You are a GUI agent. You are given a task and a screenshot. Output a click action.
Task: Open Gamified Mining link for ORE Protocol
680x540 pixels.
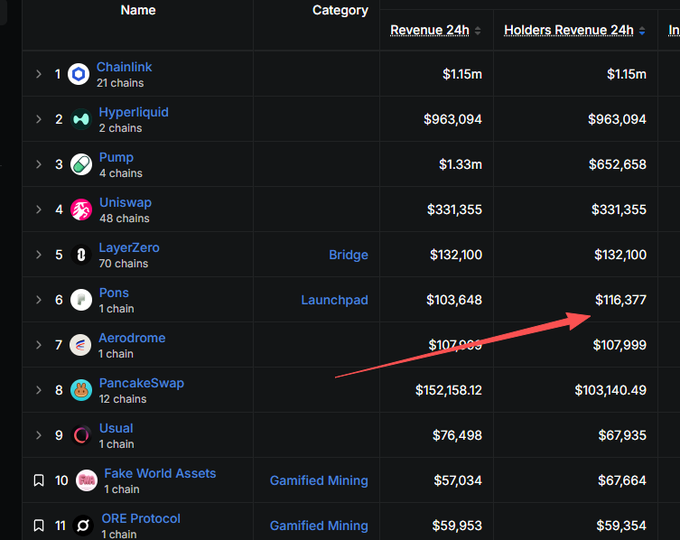[319, 526]
